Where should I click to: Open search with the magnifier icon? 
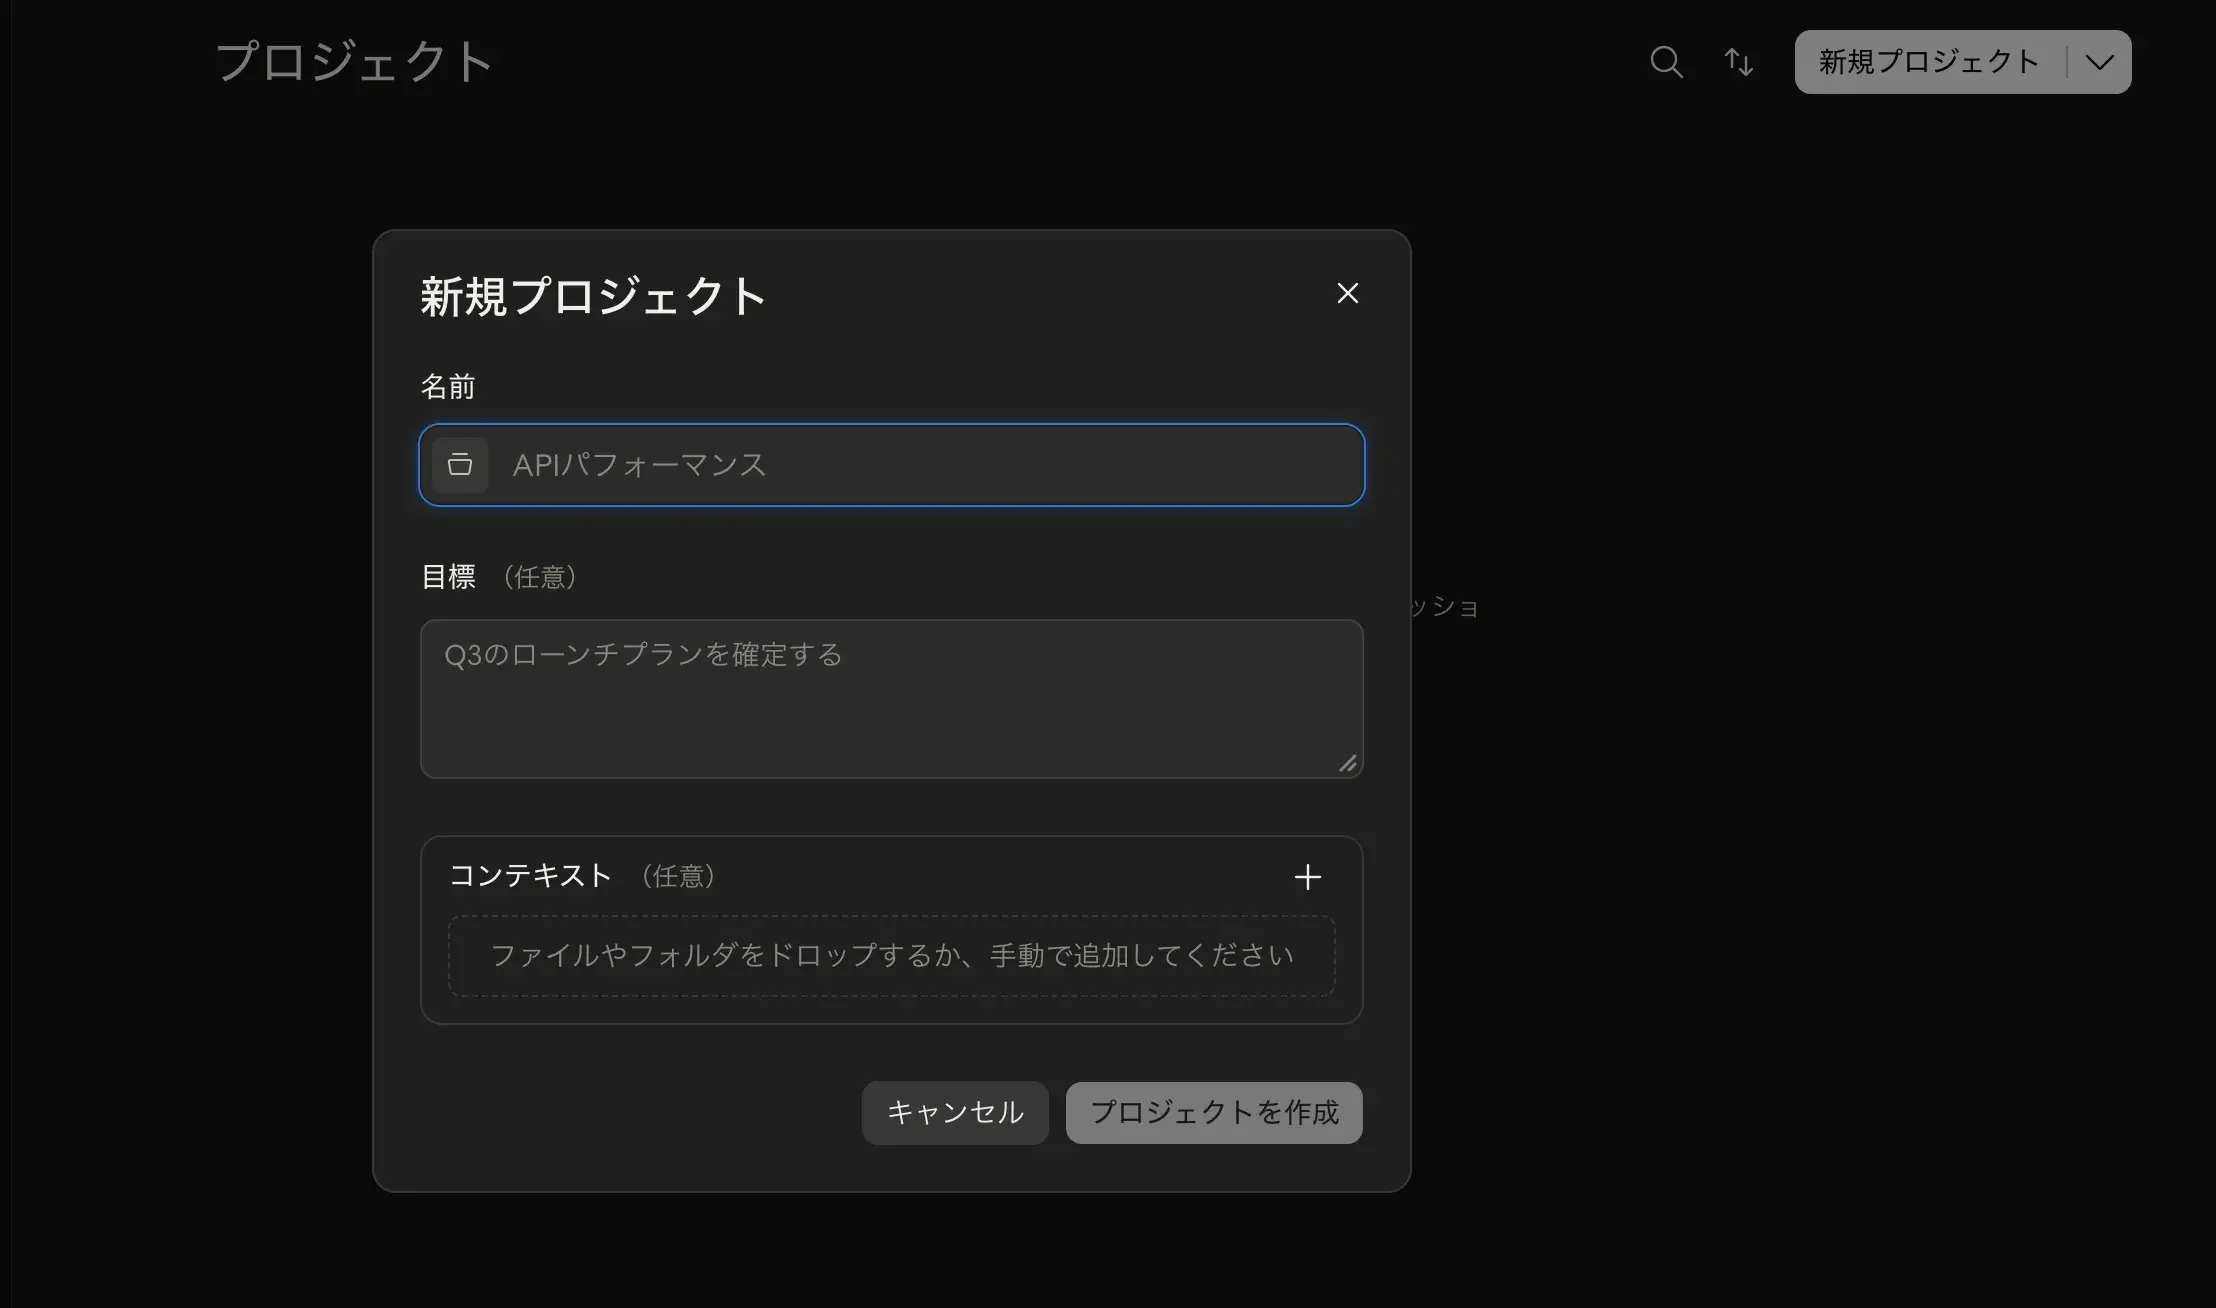[x=1666, y=62]
